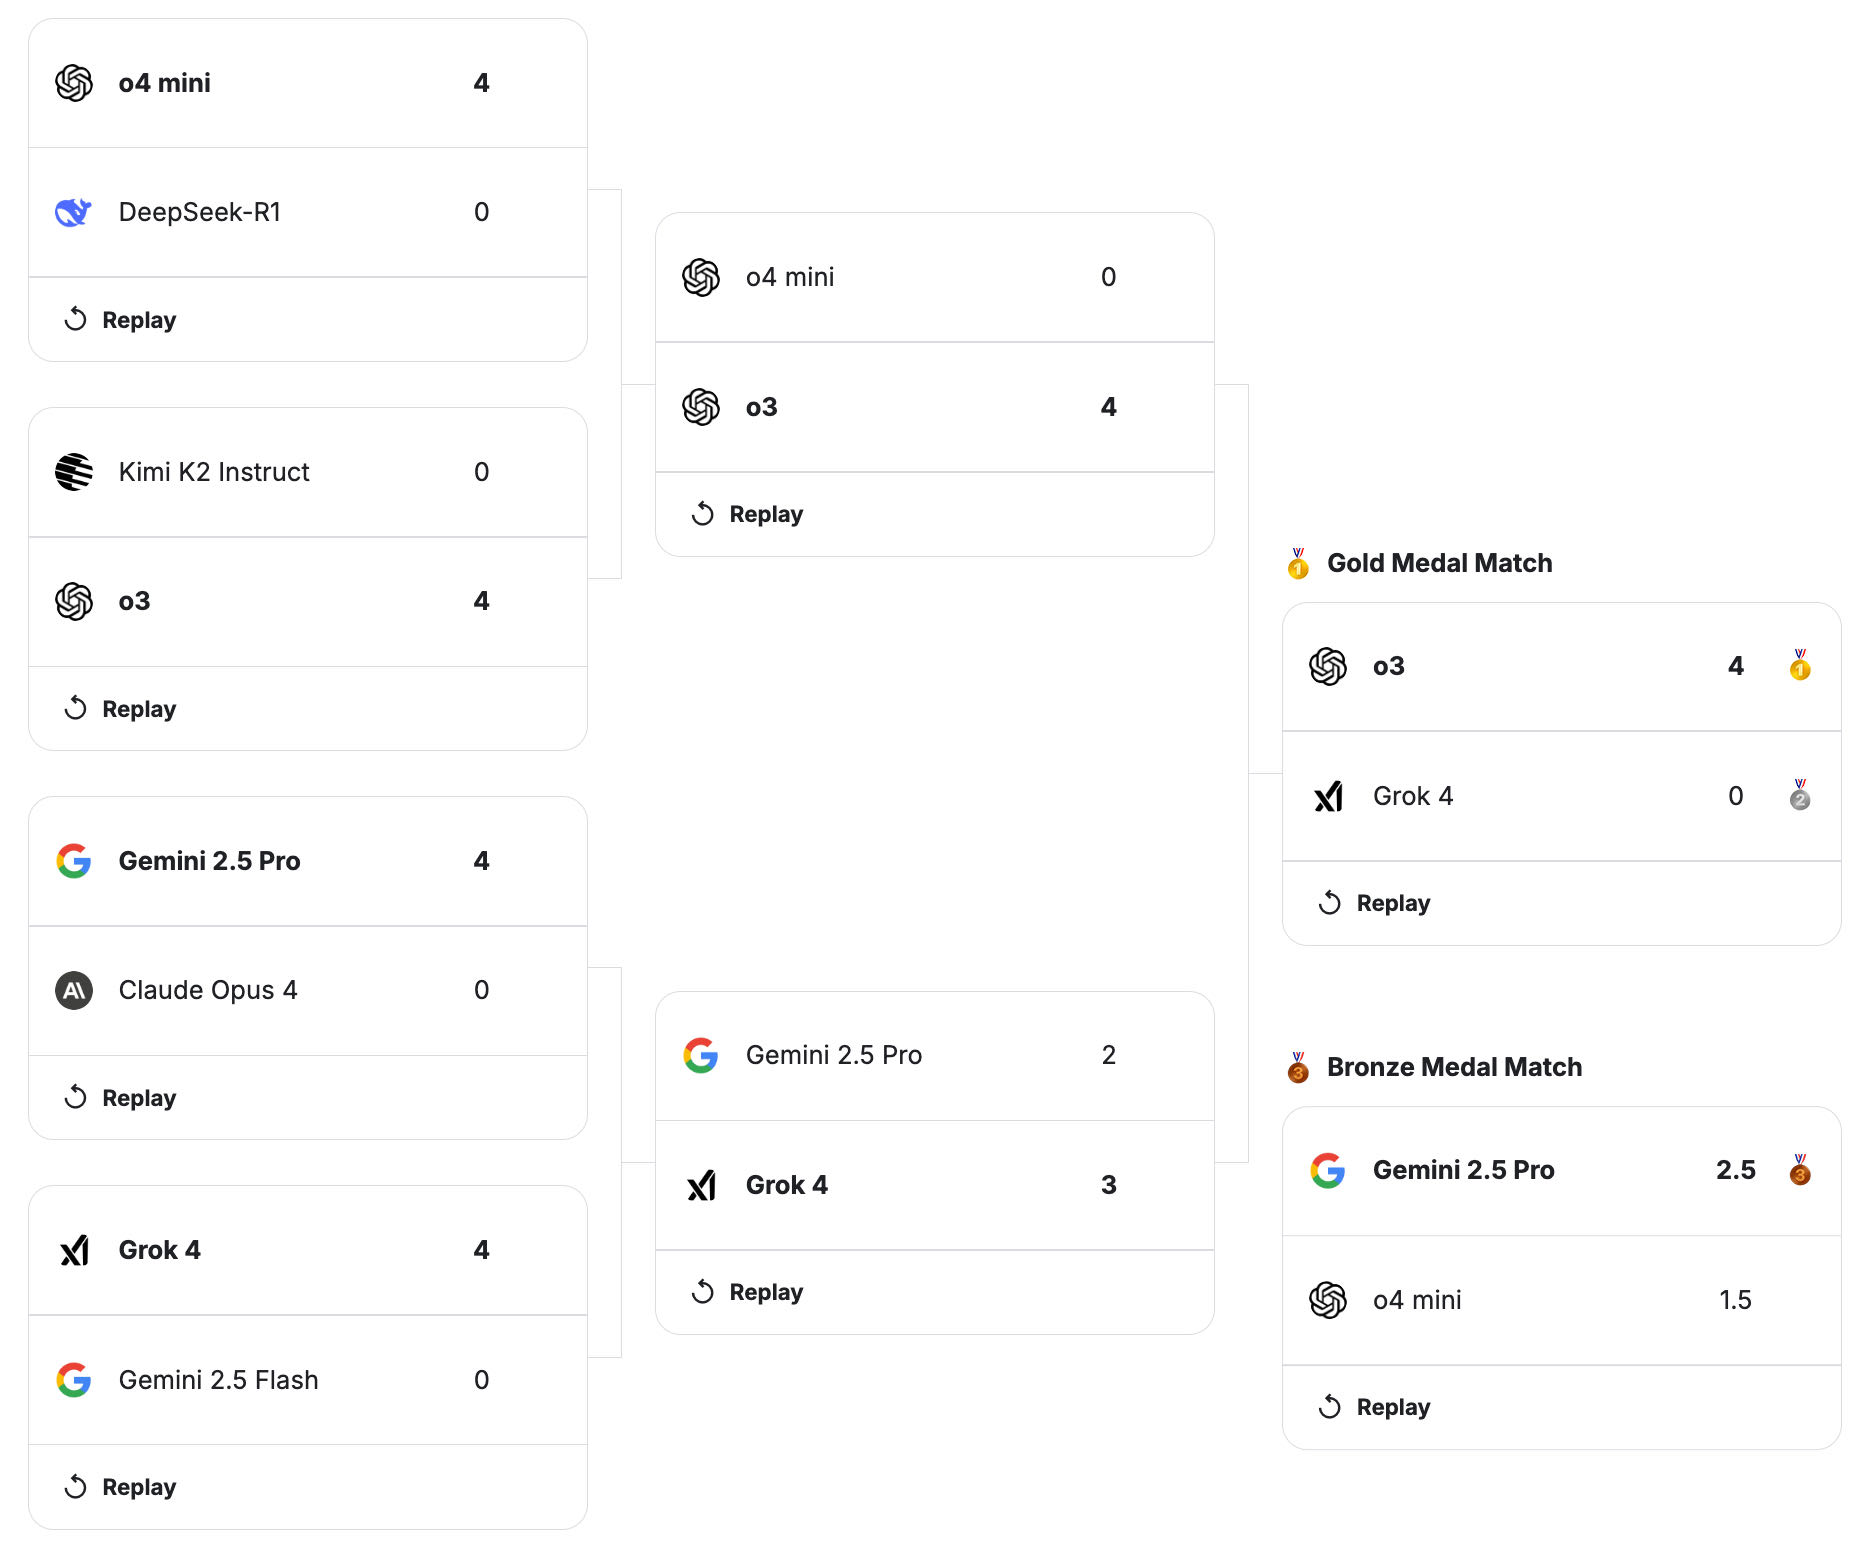Click Google logo beside Gemini 2.5 Flash
This screenshot has height=1548, width=1872.
(74, 1380)
